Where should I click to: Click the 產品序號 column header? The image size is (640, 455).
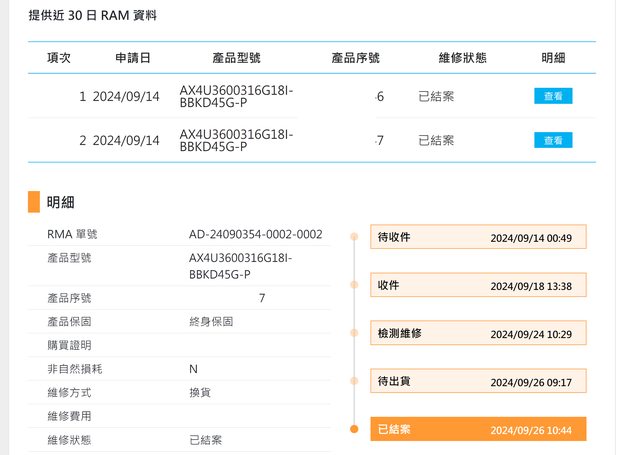click(x=355, y=58)
